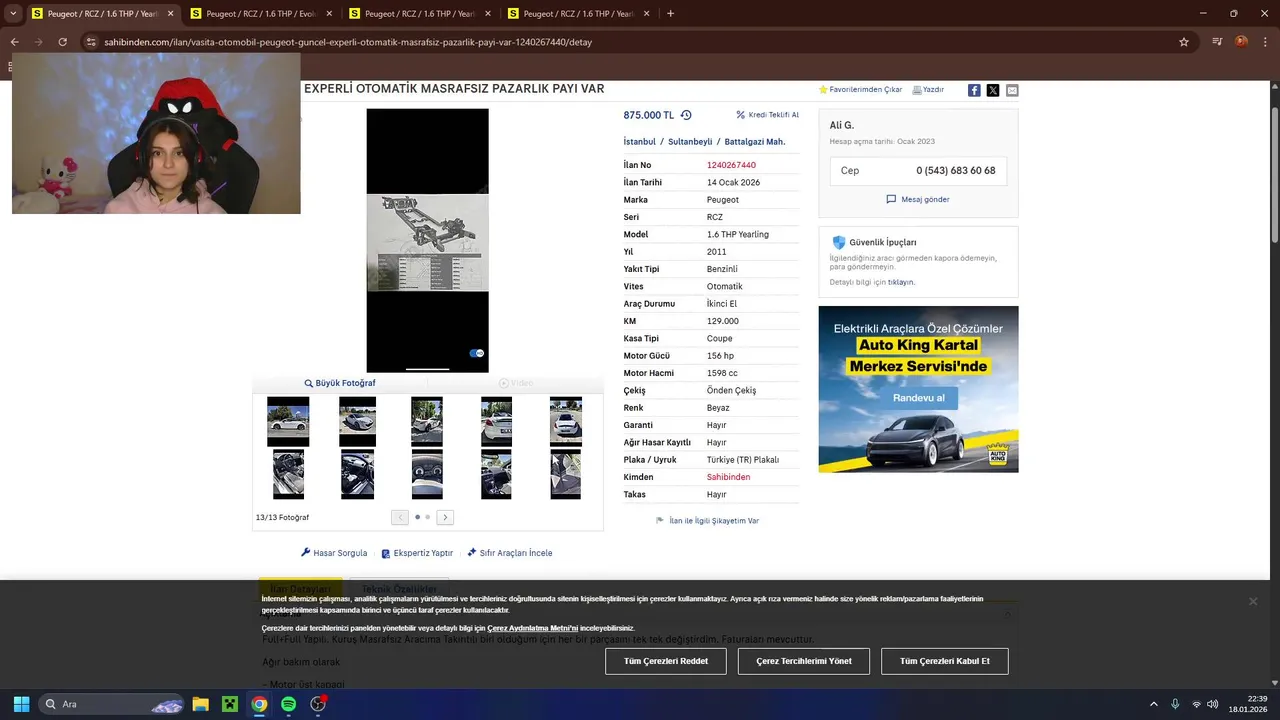Close the cookie banner with the X
The image size is (1280, 720).
coord(1252,601)
